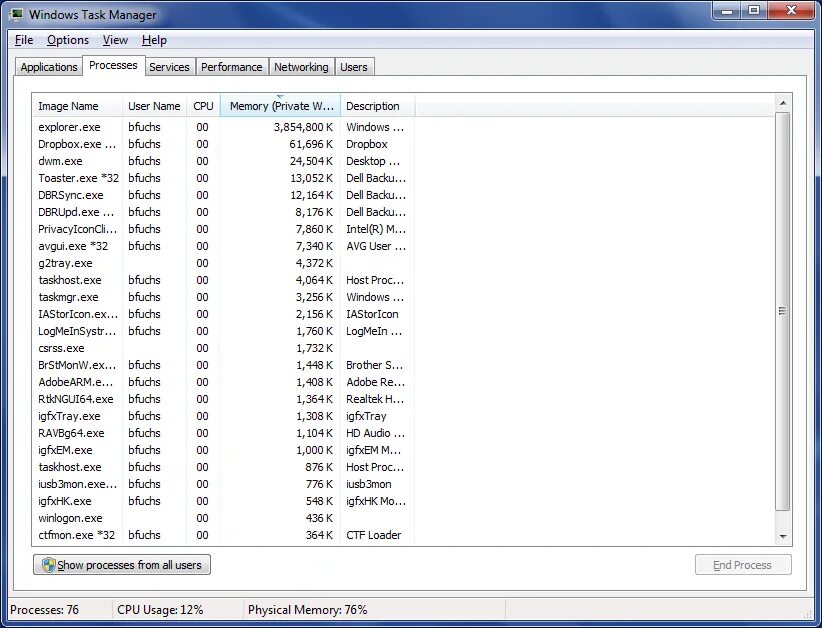Viewport: 822px width, 628px height.
Task: Select taskhost.exe using 4,064 K
Action: (x=224, y=280)
